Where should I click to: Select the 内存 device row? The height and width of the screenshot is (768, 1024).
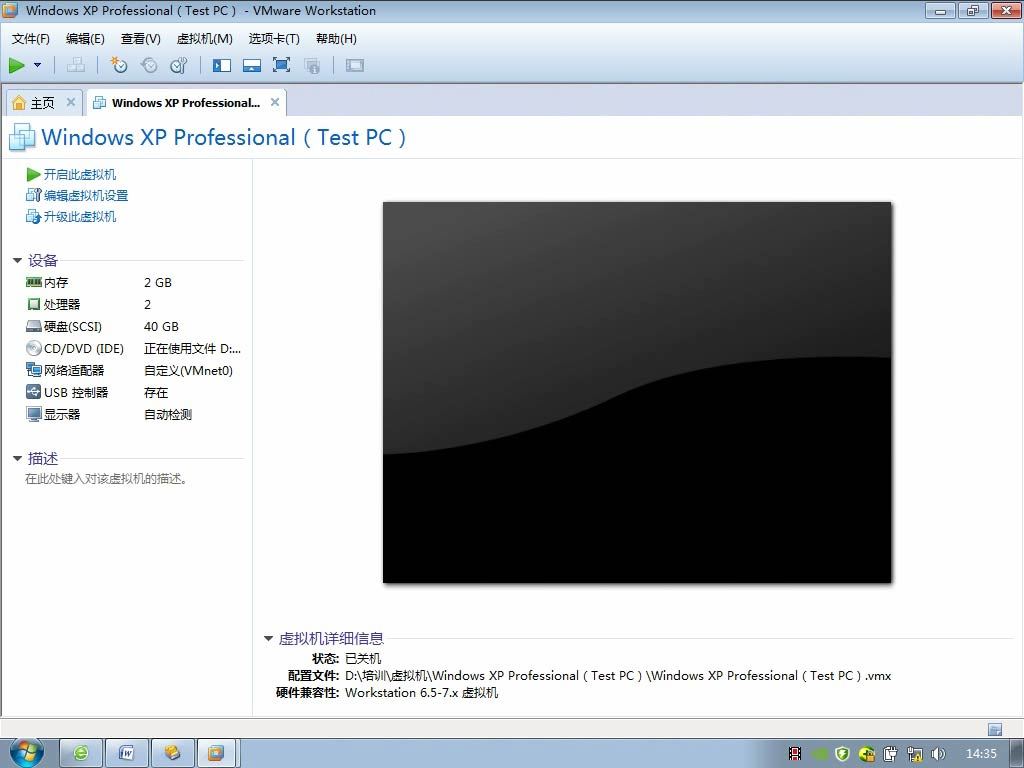133,283
